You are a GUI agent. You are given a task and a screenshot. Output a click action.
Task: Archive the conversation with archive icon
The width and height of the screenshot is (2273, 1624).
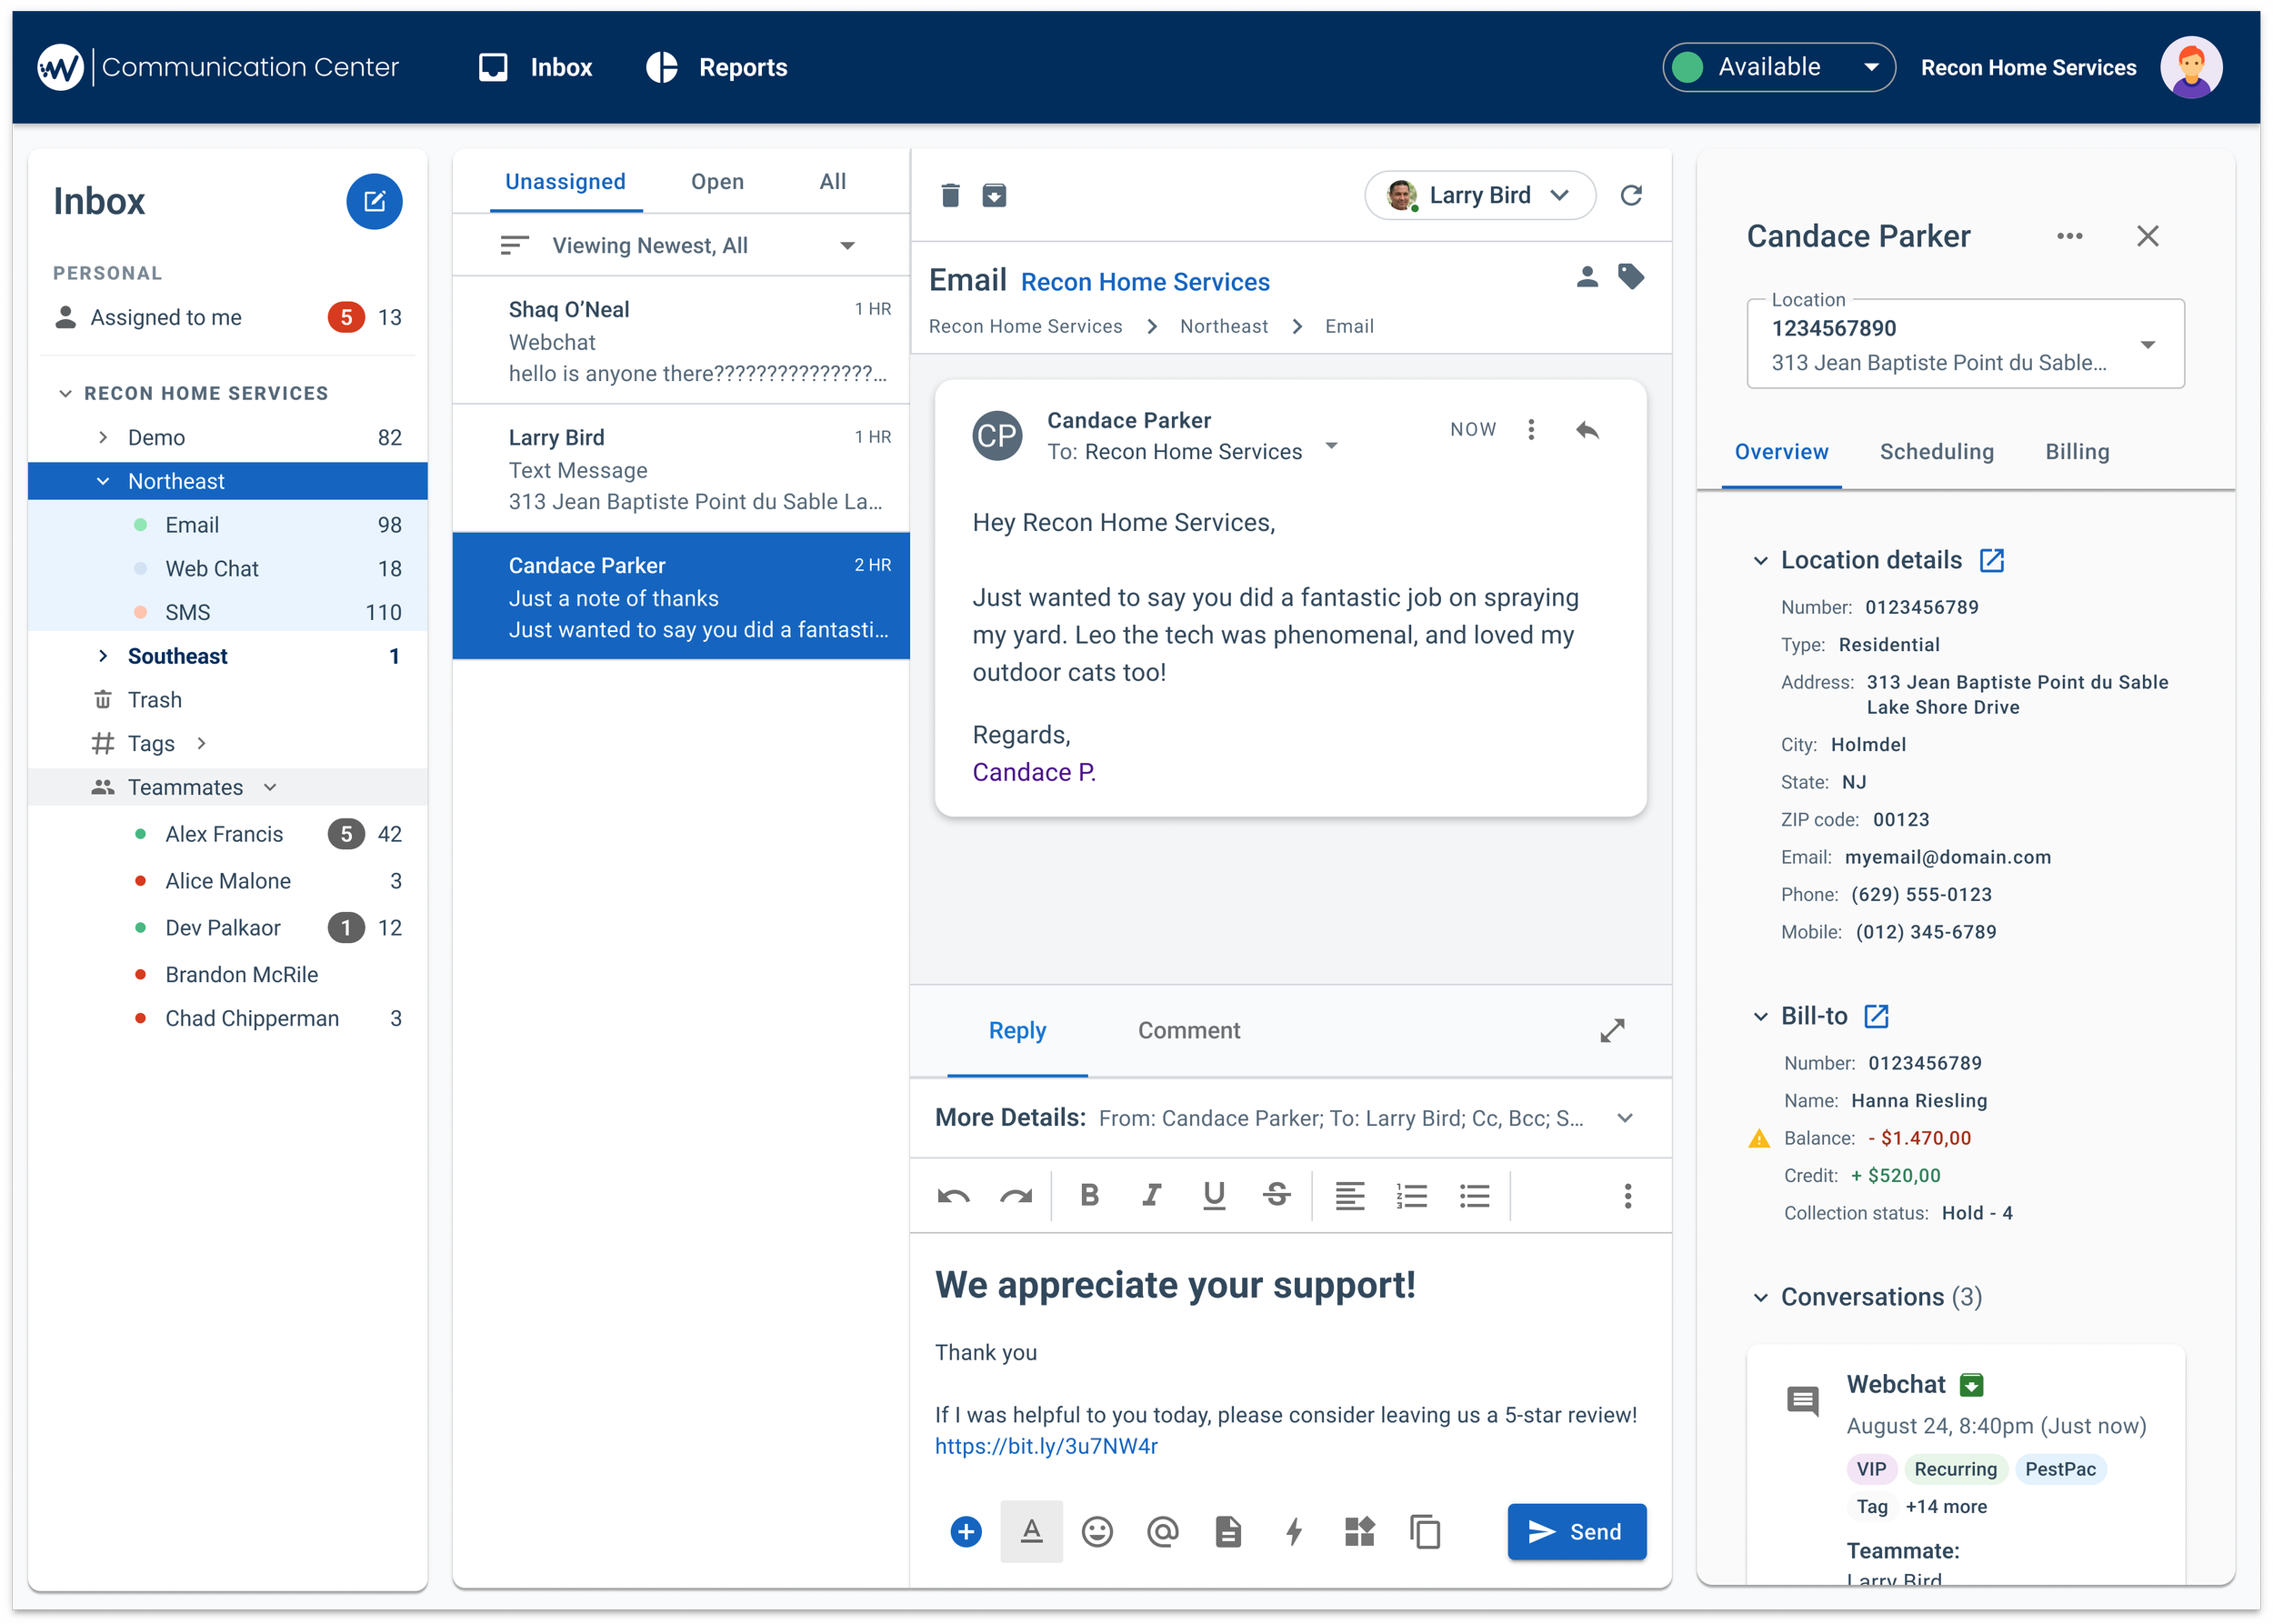(994, 195)
